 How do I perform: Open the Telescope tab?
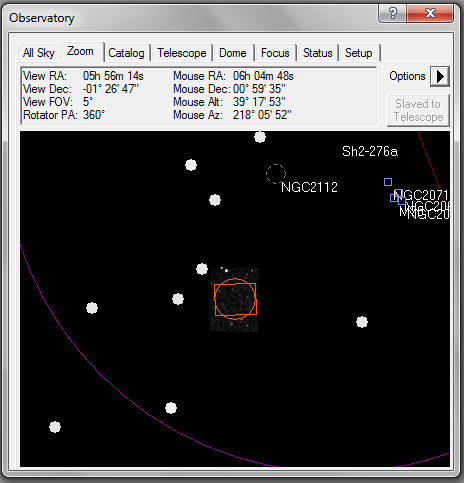coord(182,53)
